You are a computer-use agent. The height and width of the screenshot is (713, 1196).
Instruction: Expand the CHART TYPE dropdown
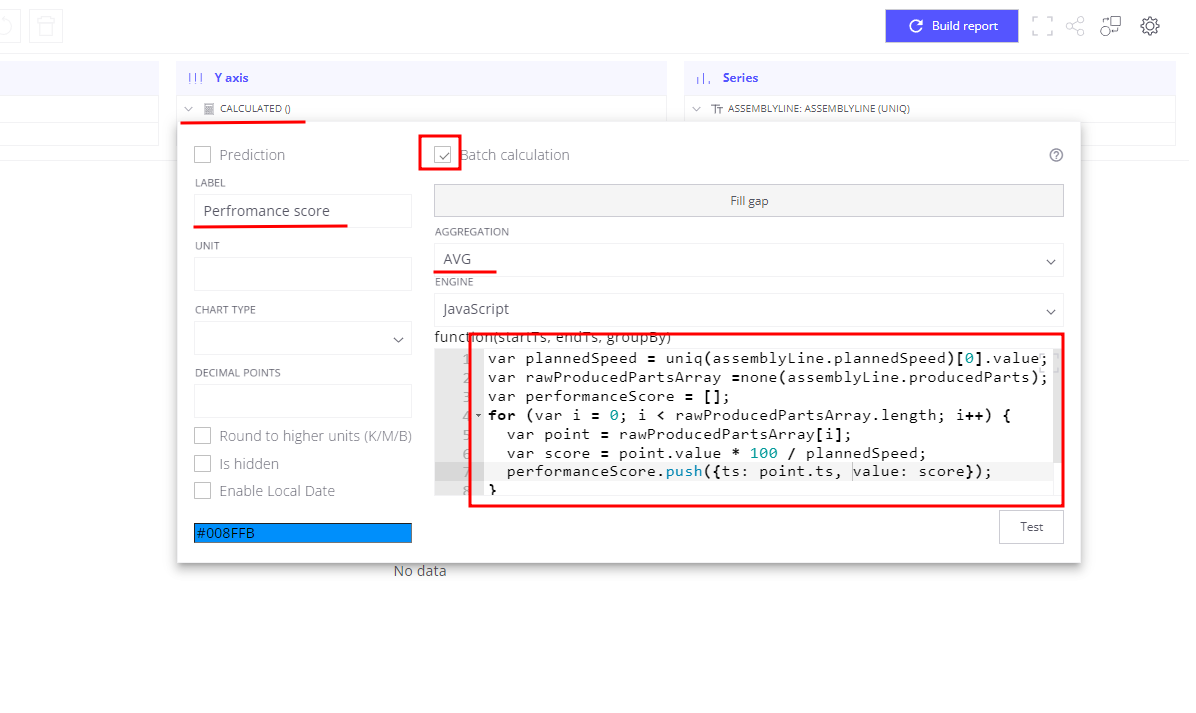point(302,338)
